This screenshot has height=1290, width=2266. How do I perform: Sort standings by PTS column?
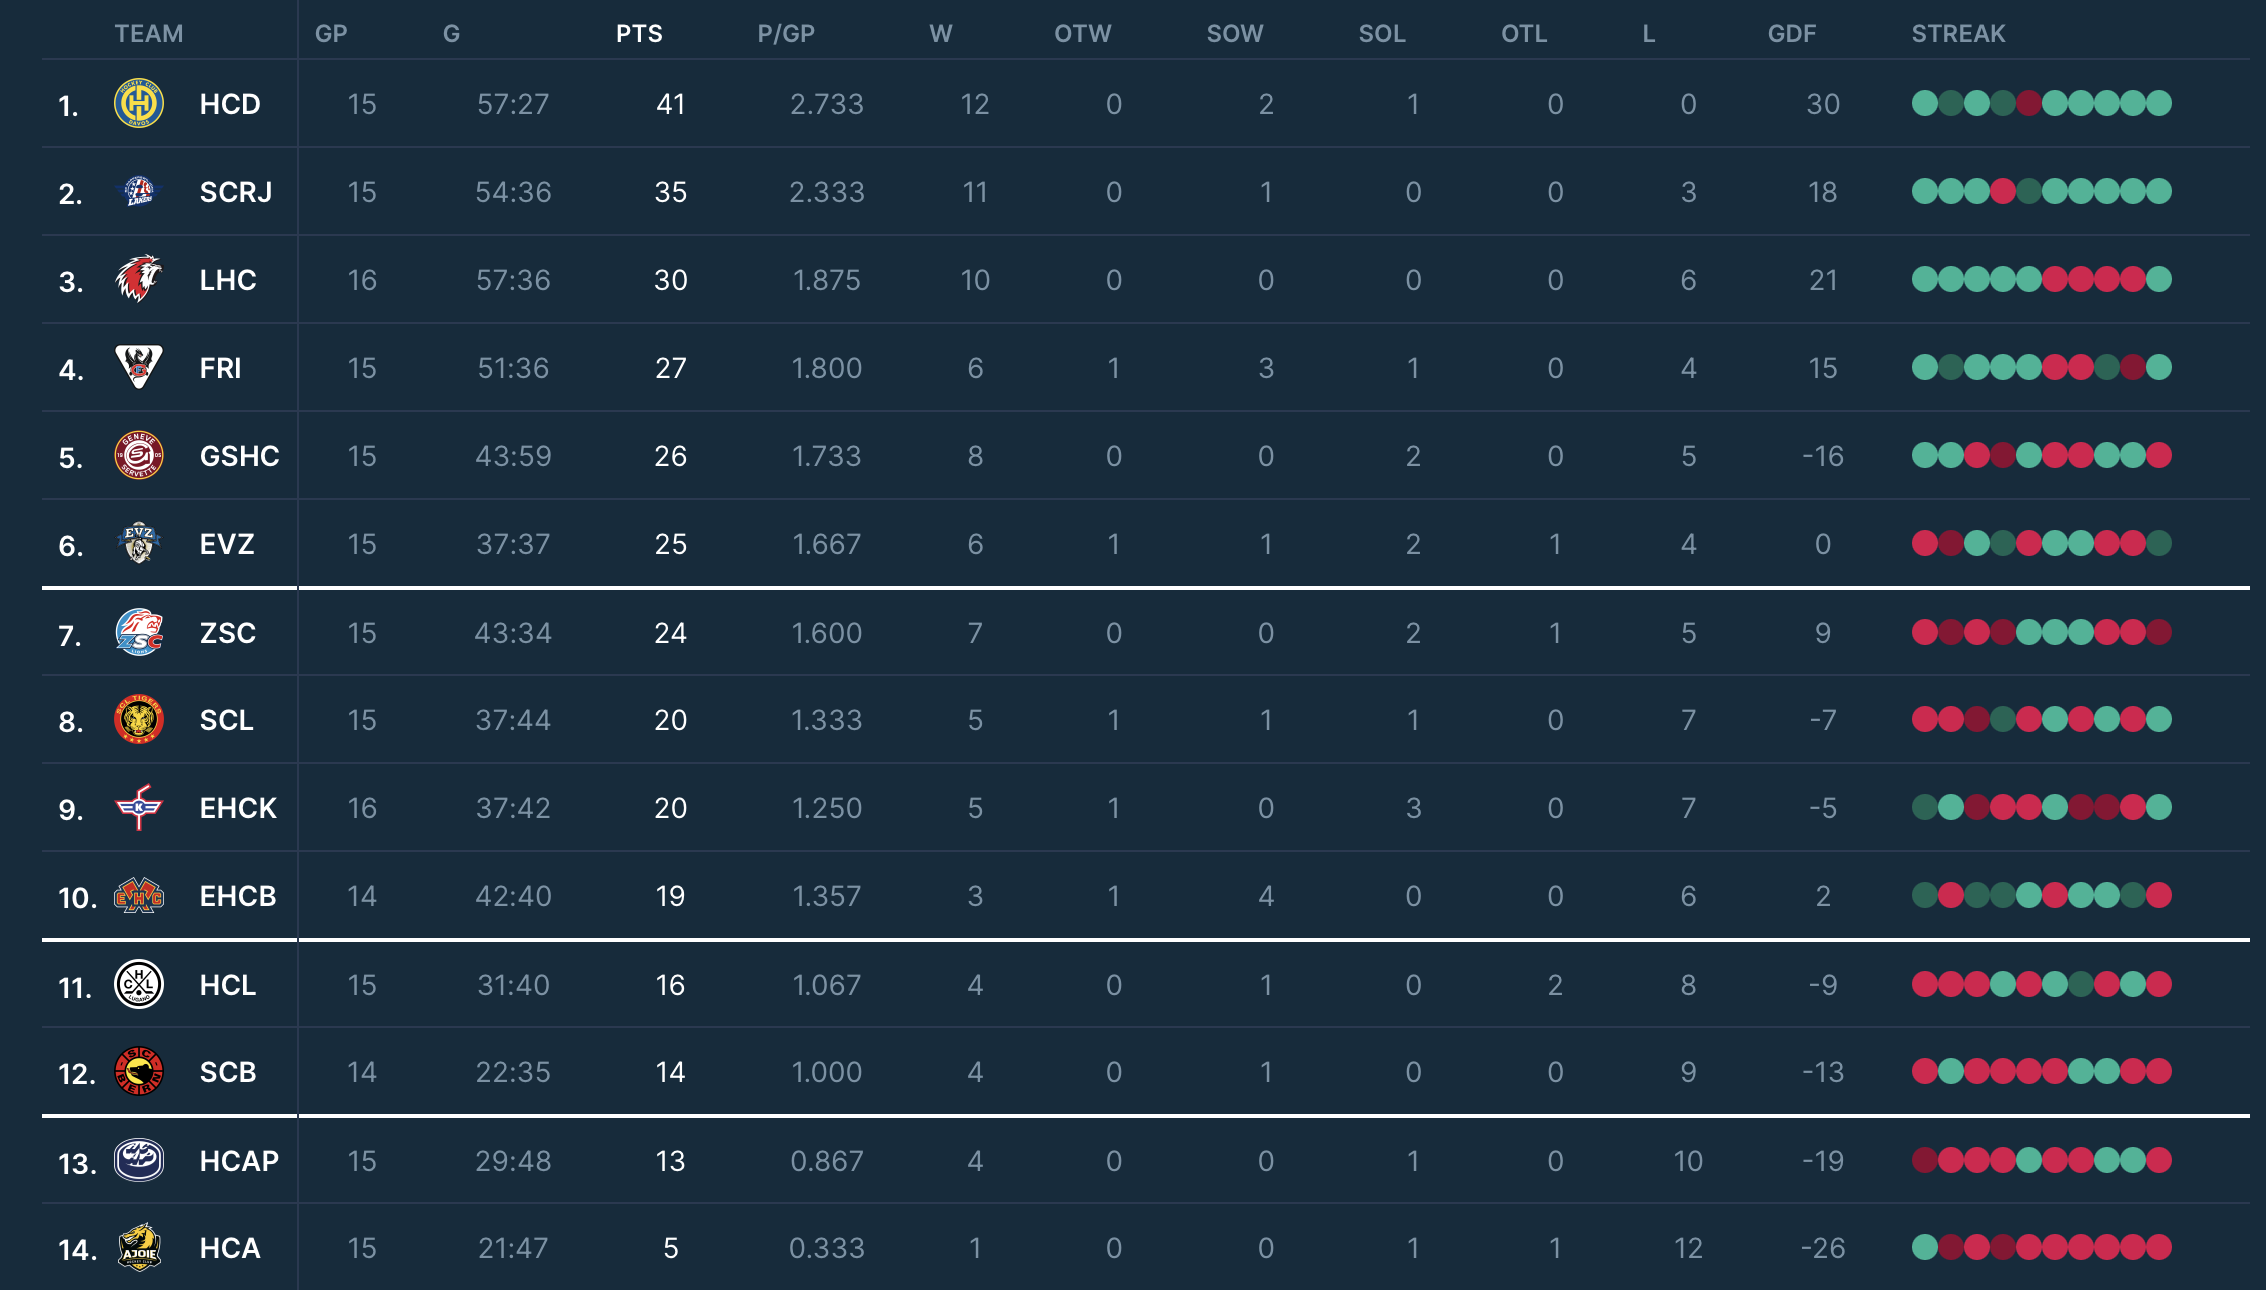coord(639,34)
